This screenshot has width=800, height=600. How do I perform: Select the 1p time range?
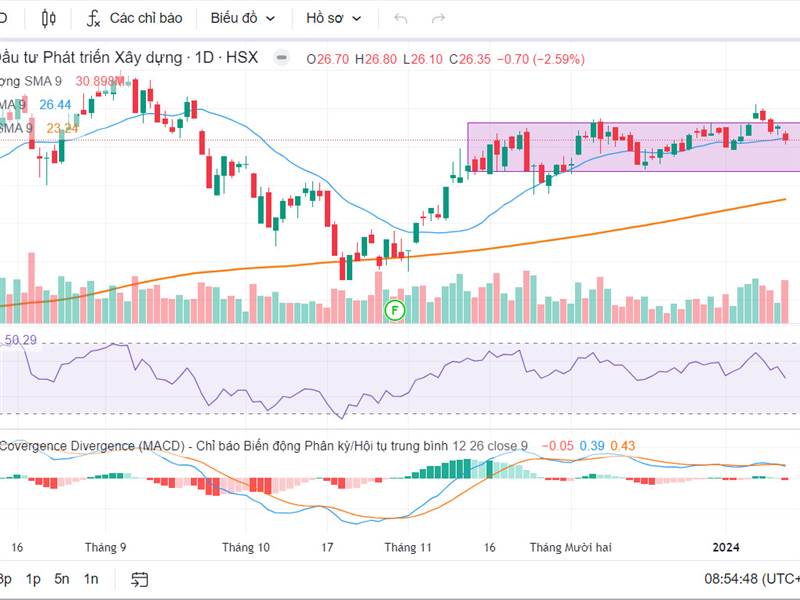coord(33,579)
